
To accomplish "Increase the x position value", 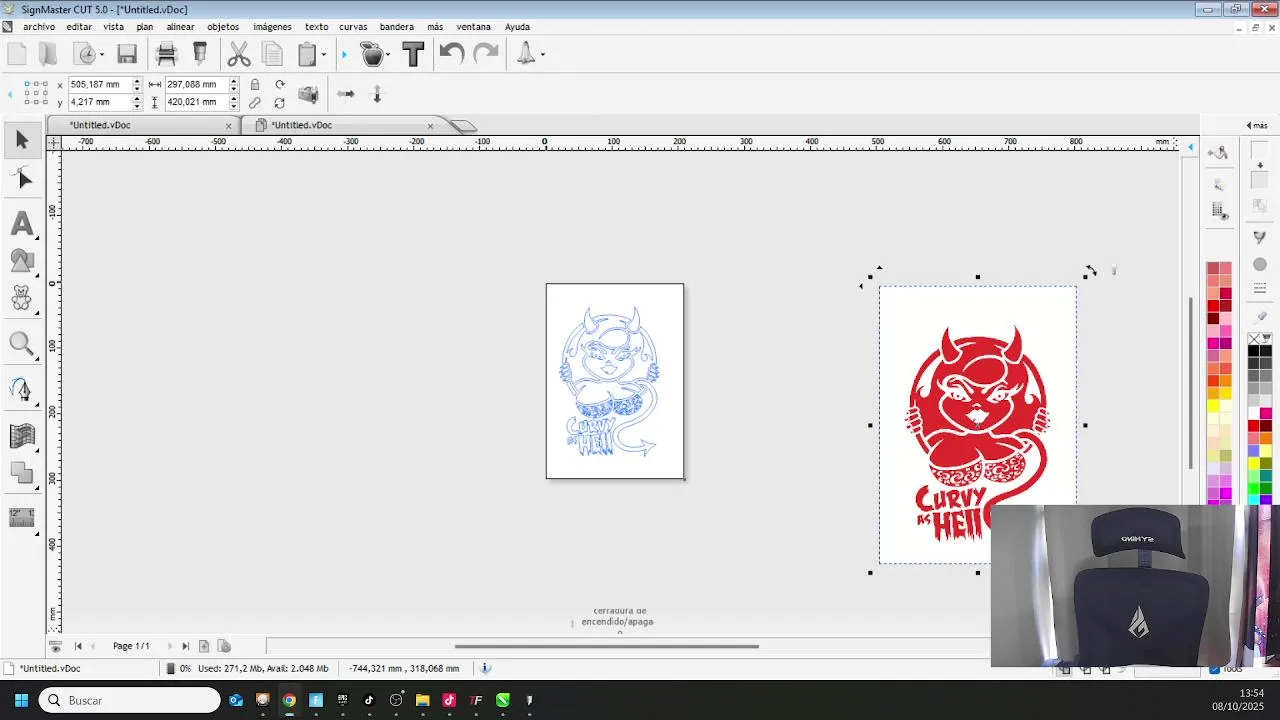I will (x=137, y=81).
